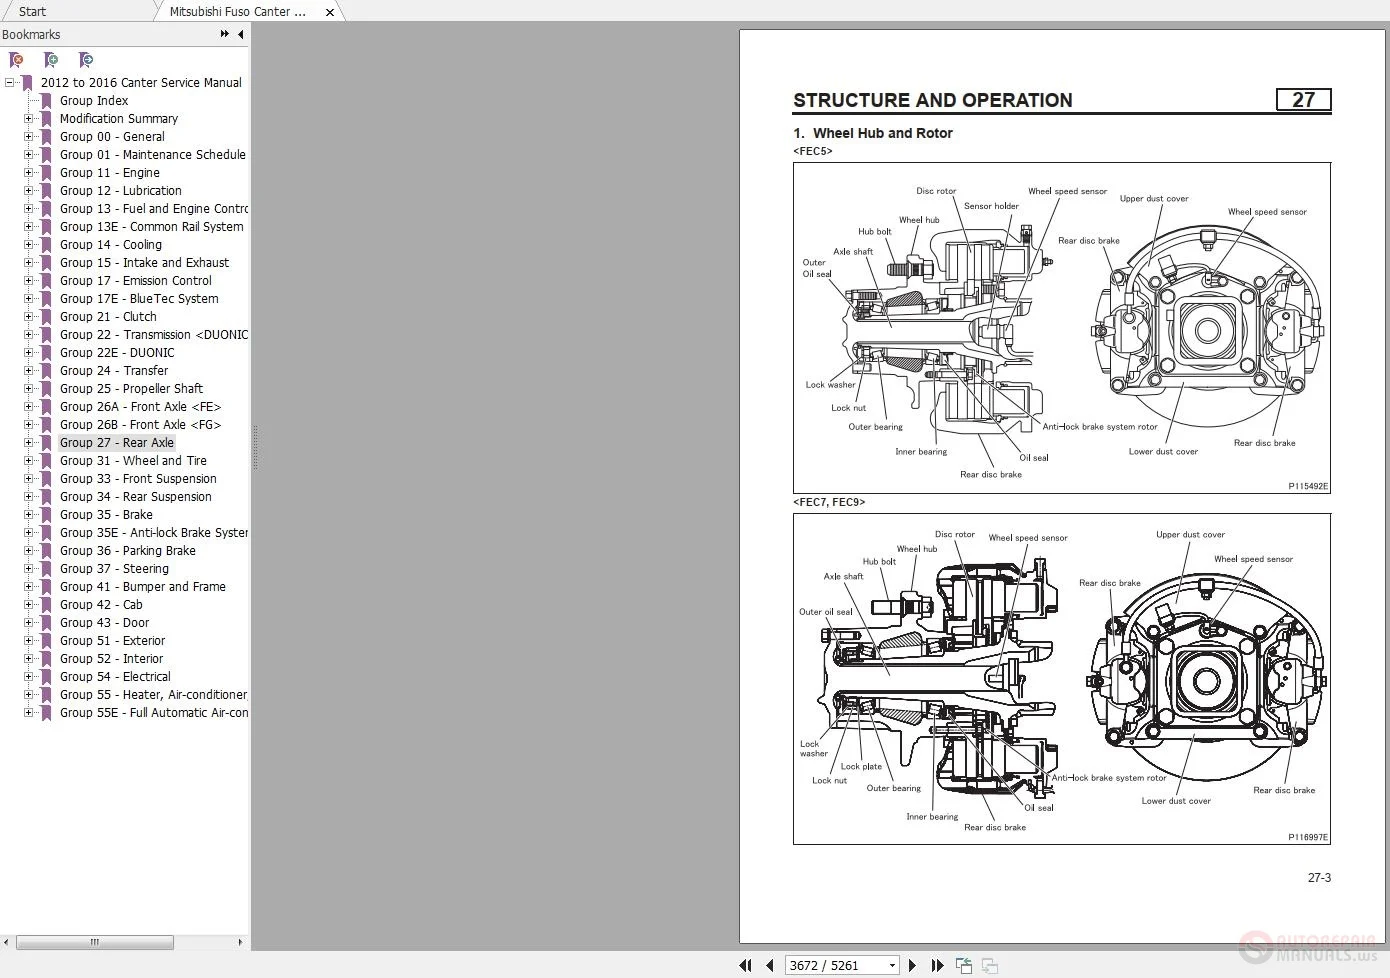Open Group 51 - Exterior bookmark
Screen dimensions: 1390x978
point(112,641)
